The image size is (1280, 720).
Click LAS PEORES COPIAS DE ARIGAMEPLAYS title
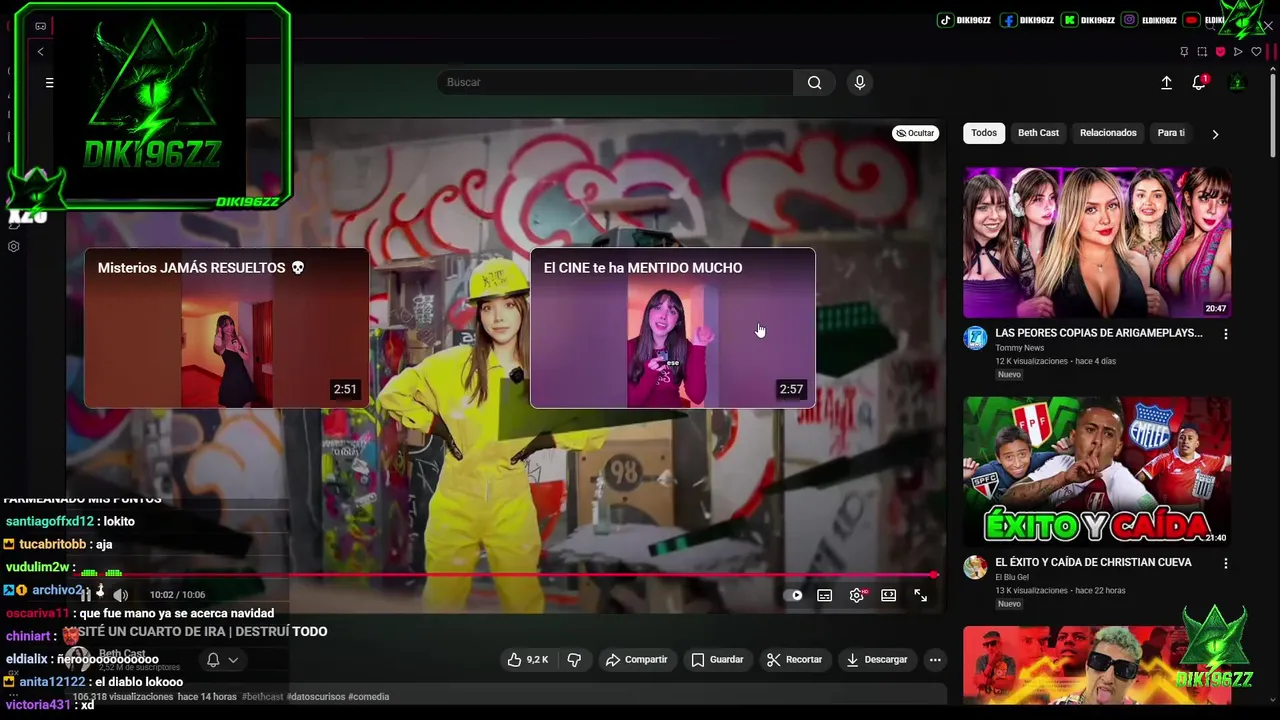tap(1099, 334)
